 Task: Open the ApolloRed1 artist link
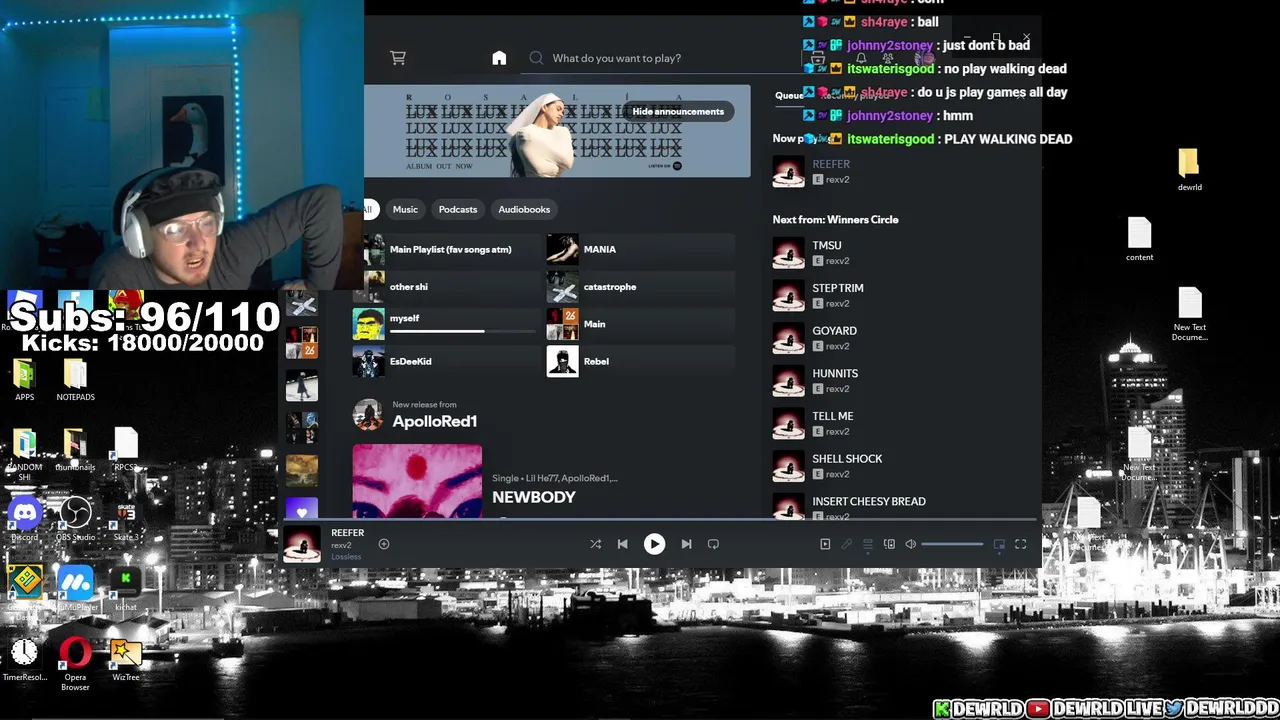click(x=435, y=421)
